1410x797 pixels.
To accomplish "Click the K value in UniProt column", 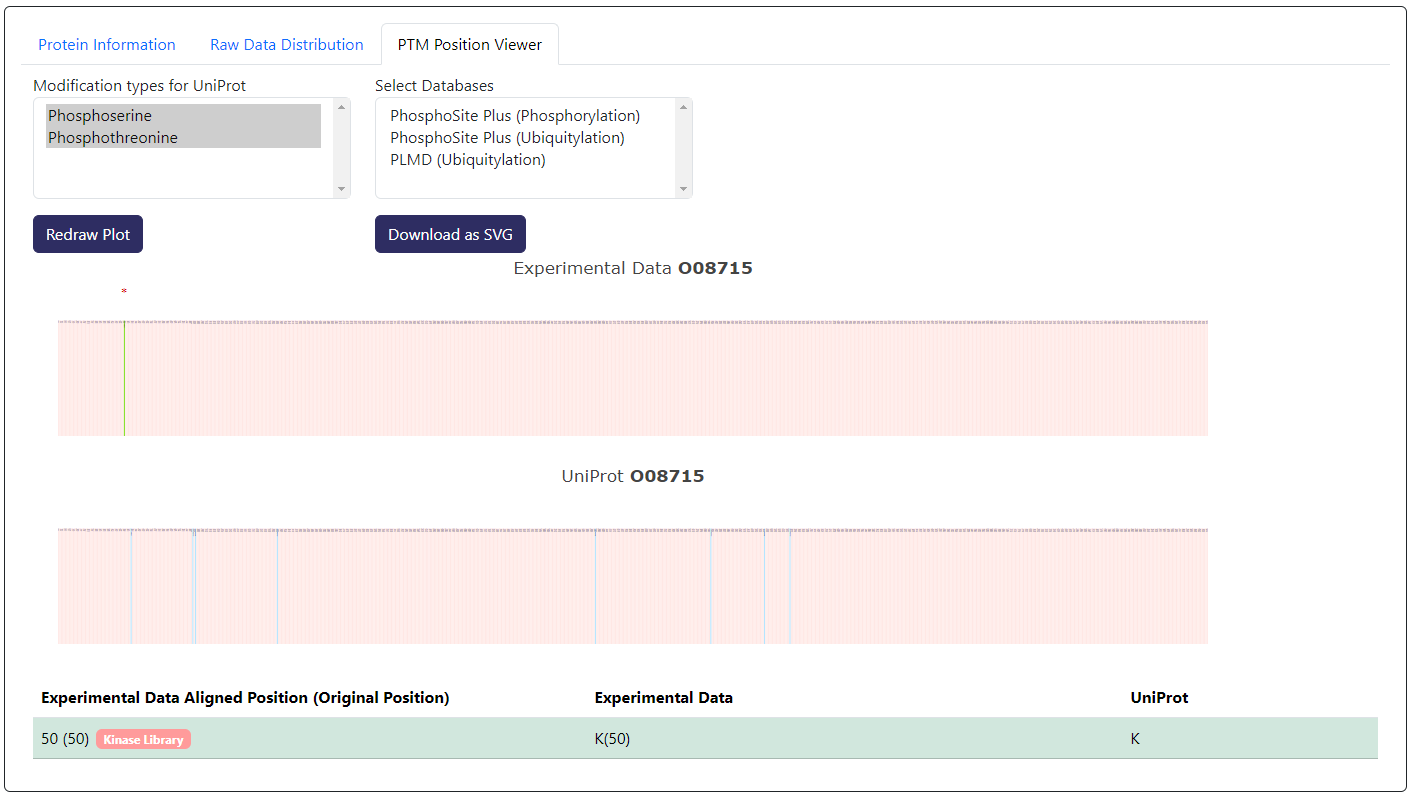I will pyautogui.click(x=1135, y=739).
